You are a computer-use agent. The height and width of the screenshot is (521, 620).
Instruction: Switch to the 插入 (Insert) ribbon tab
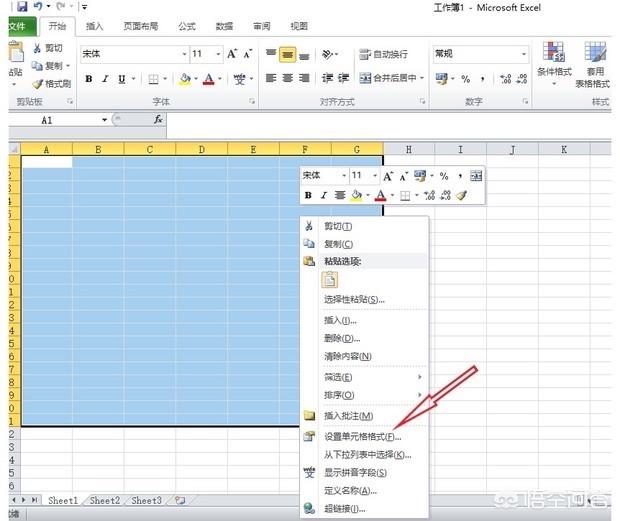click(x=94, y=26)
